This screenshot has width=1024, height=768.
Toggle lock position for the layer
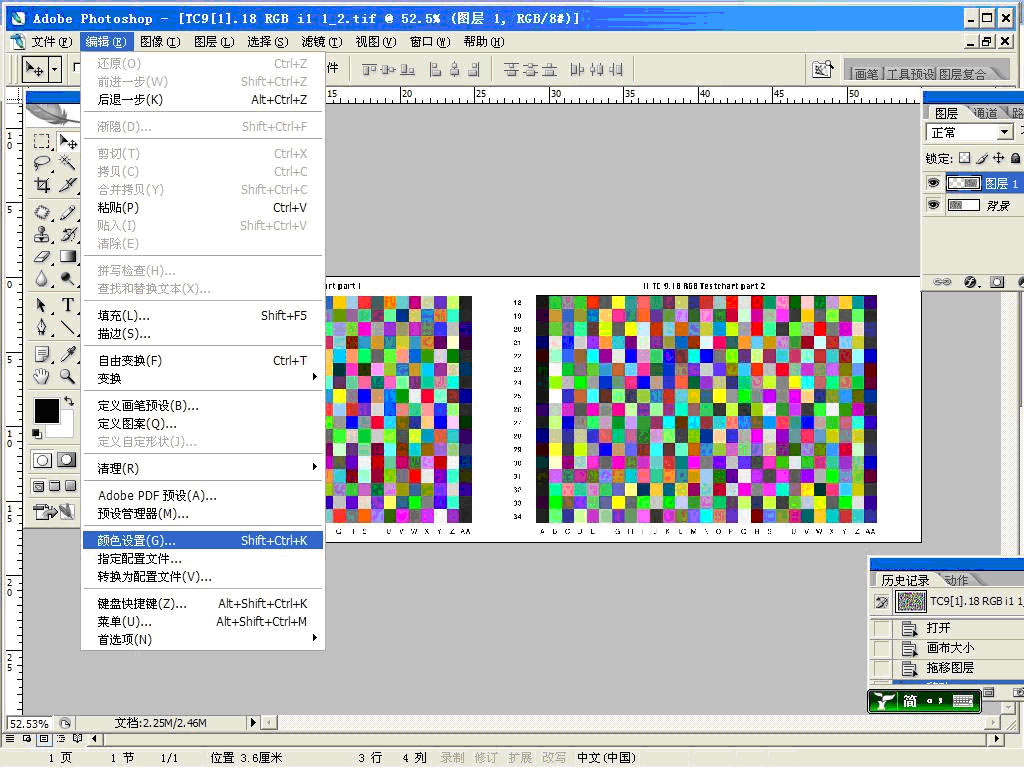pos(999,157)
